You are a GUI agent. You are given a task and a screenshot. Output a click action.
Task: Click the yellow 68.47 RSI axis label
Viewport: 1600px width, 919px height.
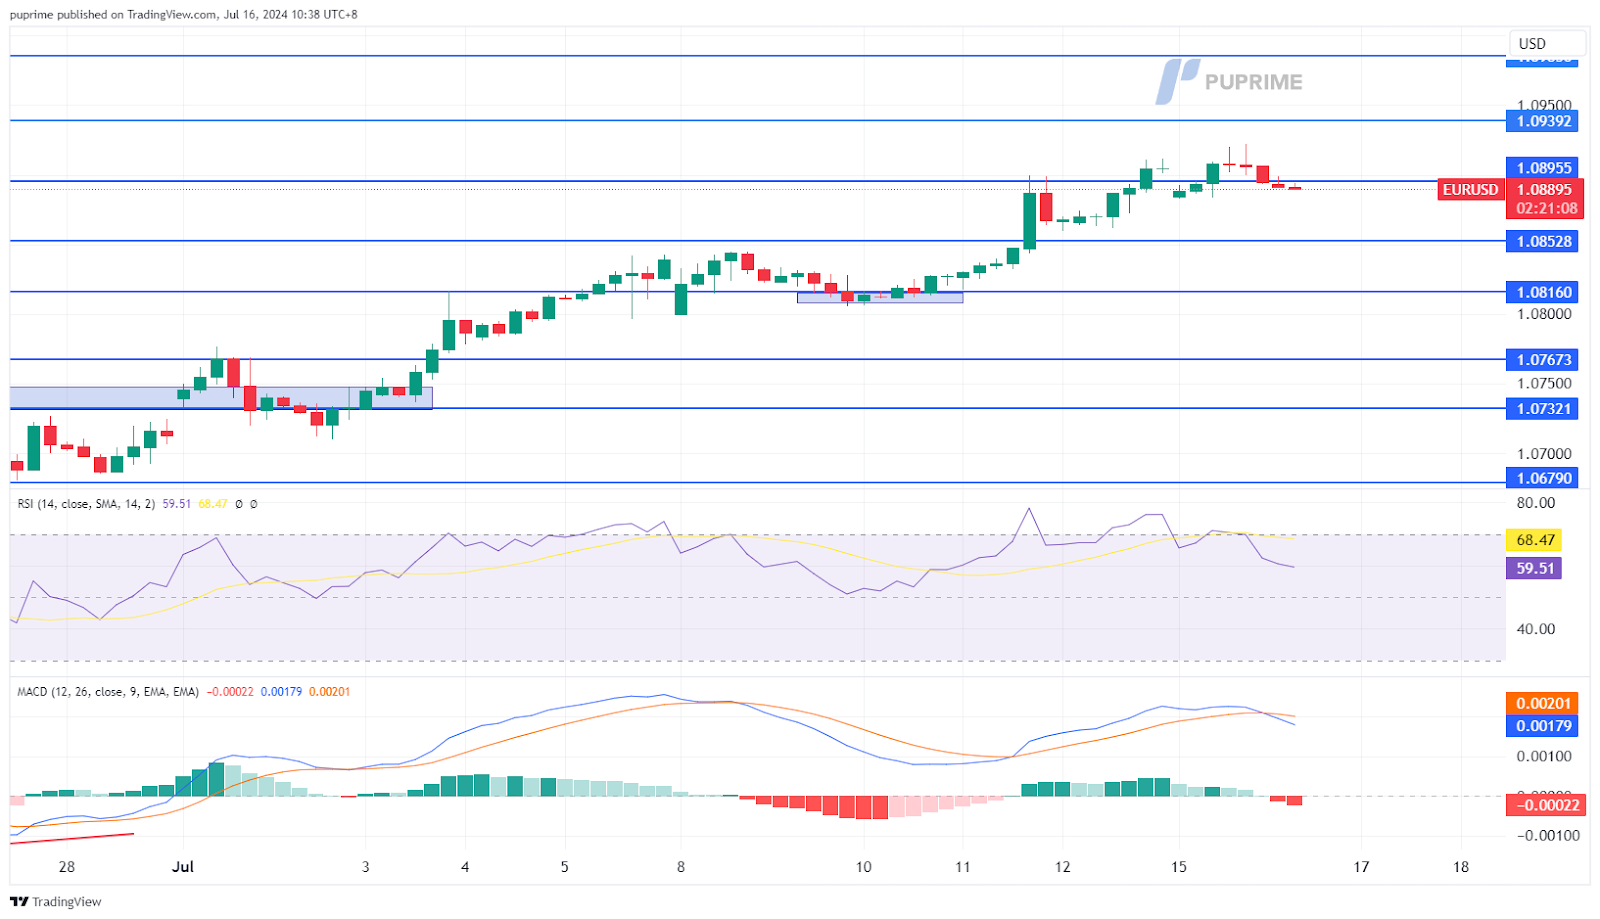pyautogui.click(x=1534, y=540)
